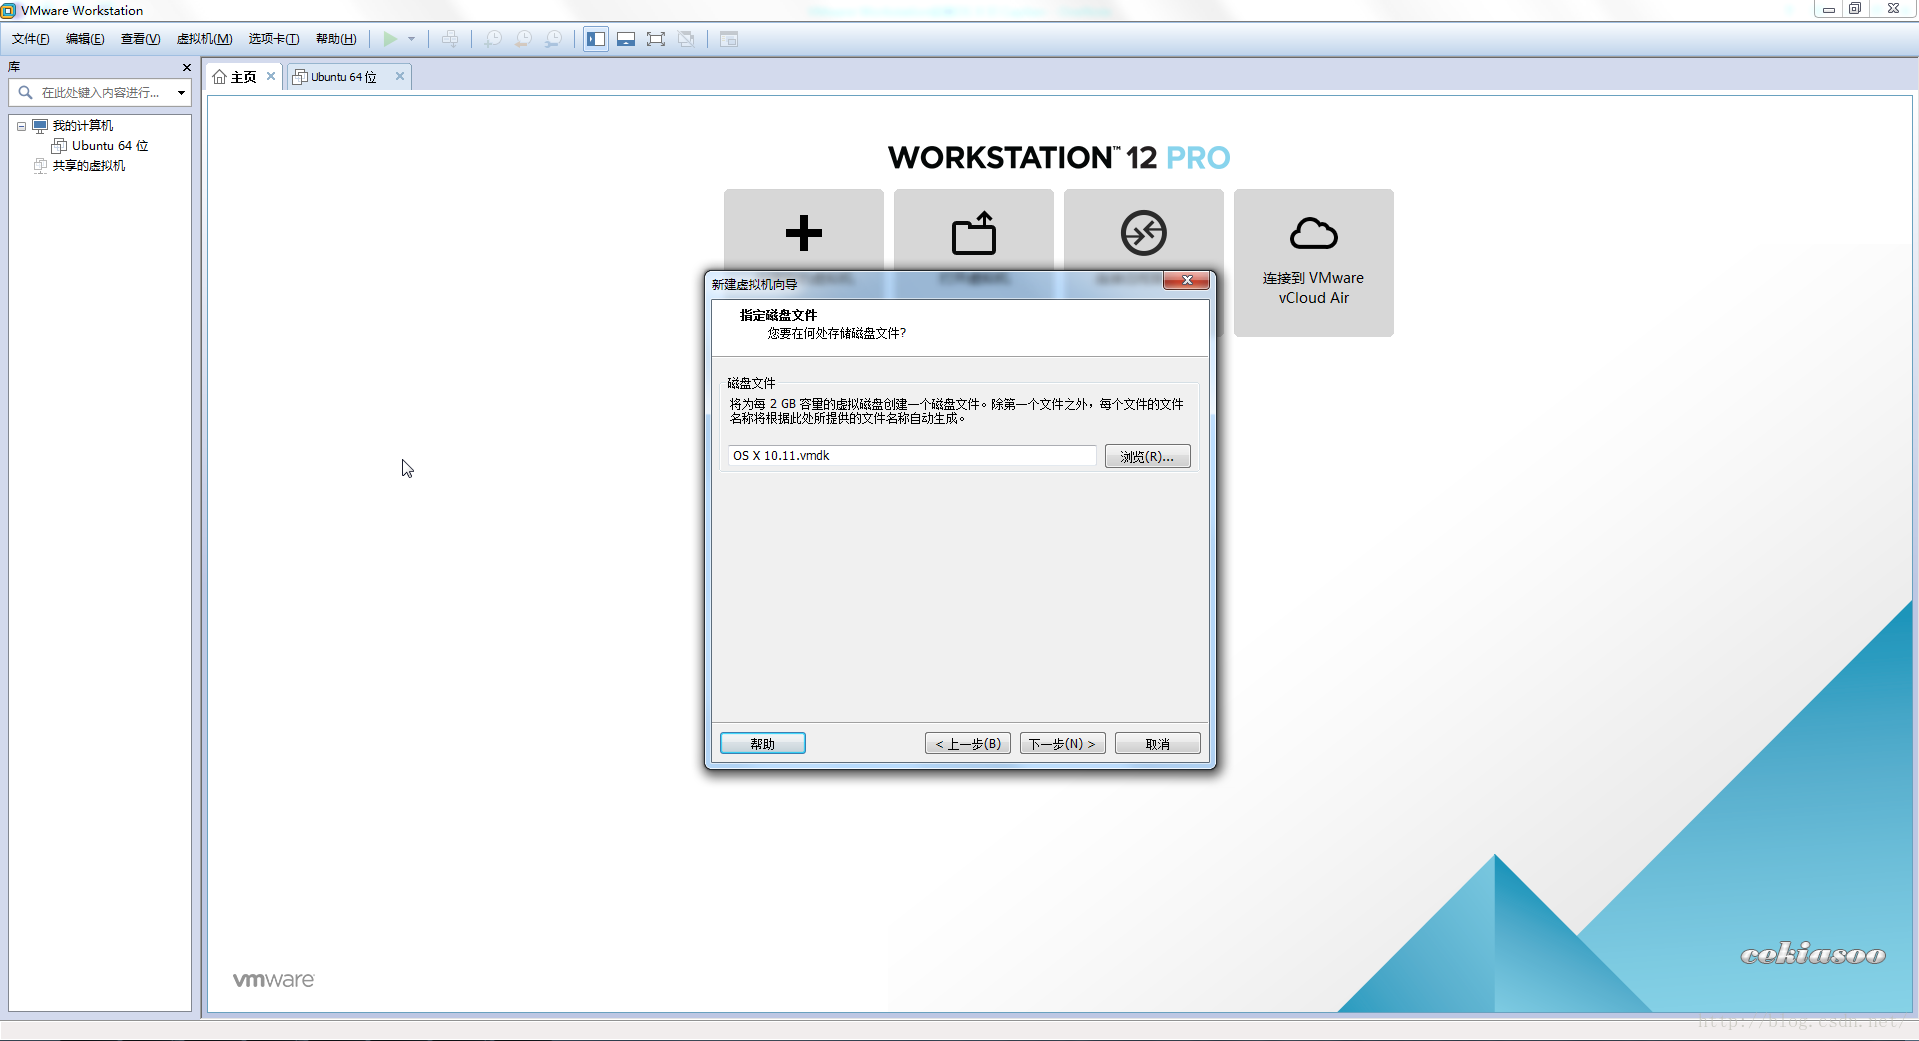This screenshot has height=1041, width=1919.
Task: Click the send Ctrl+Alt+Del toolbar icon
Action: [x=450, y=39]
